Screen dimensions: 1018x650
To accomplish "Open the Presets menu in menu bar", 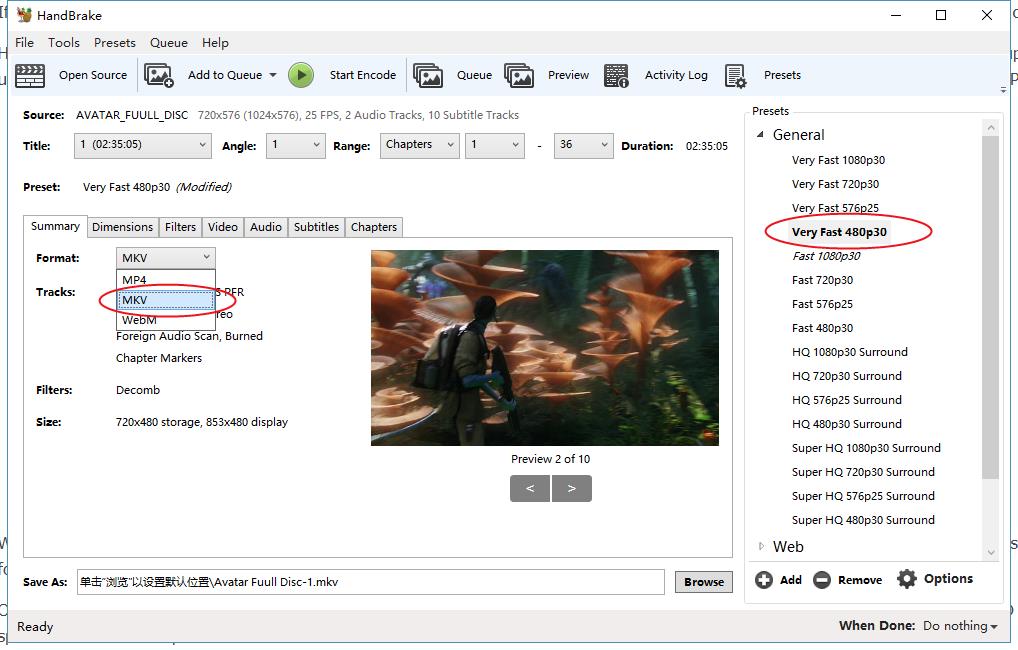I will click(115, 43).
